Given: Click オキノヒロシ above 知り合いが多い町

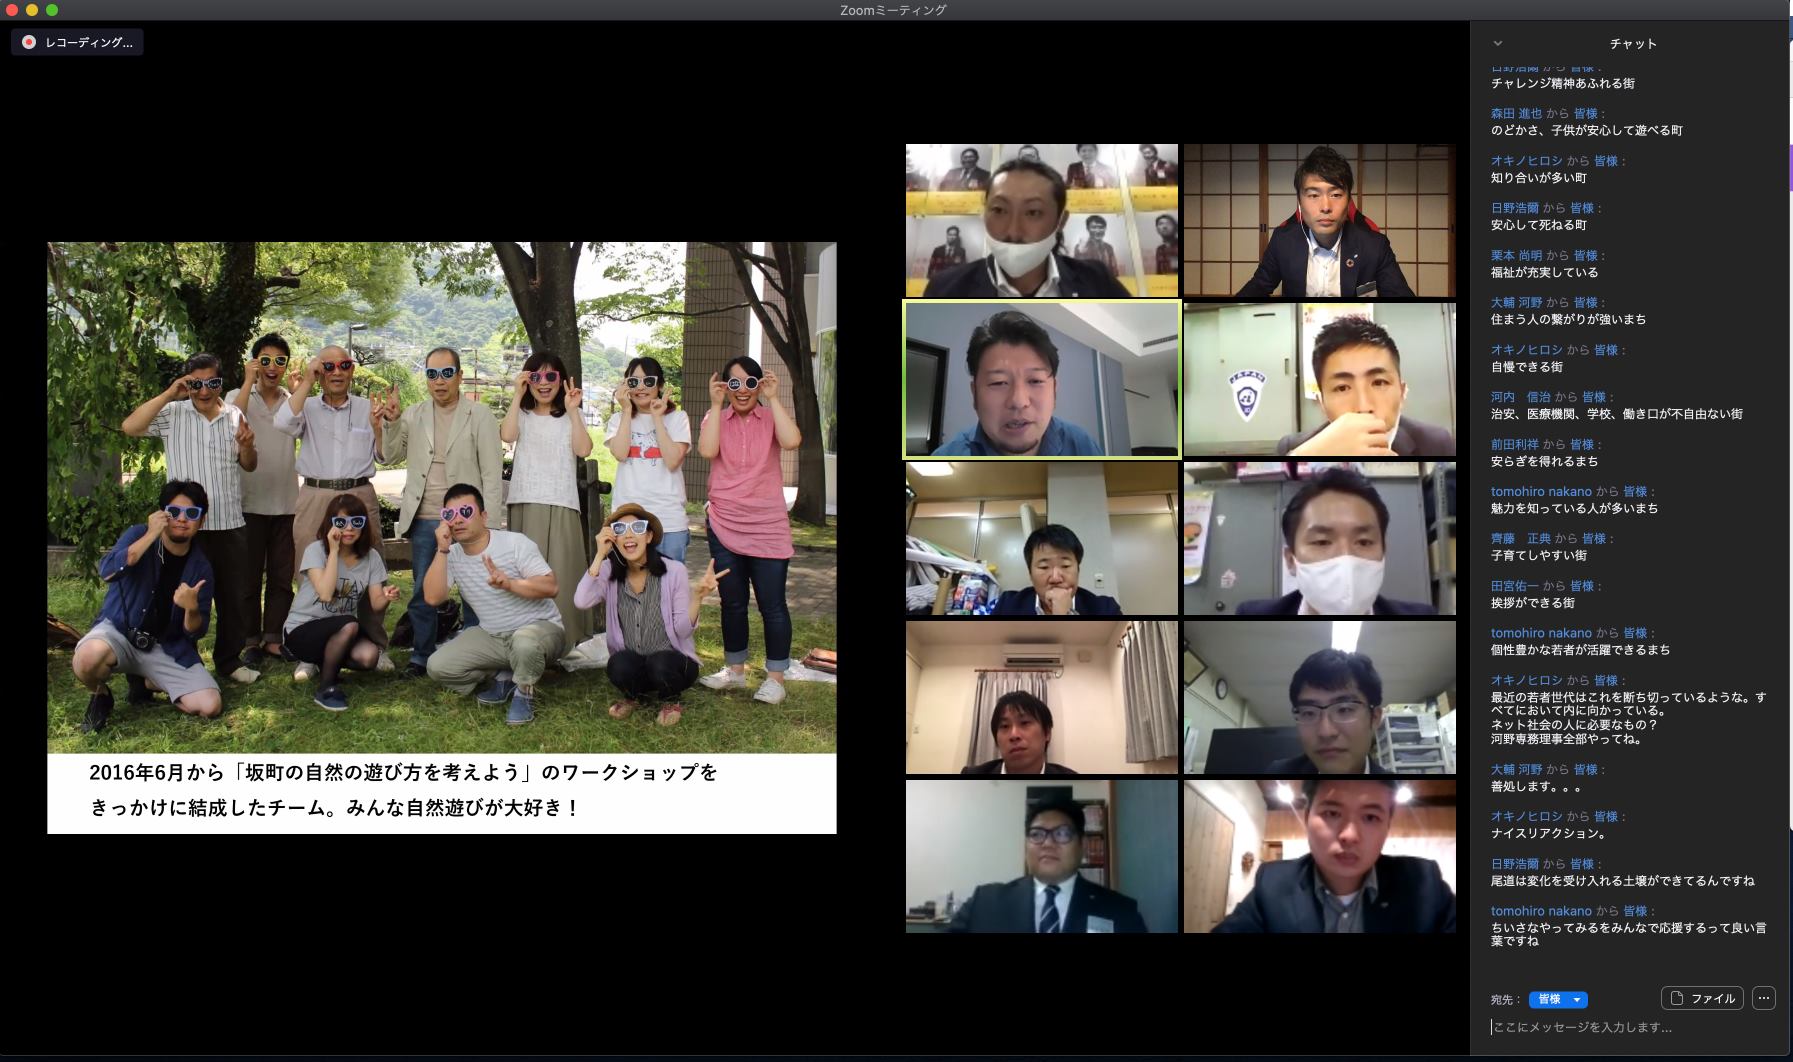Looking at the screenshot, I should pos(1526,161).
